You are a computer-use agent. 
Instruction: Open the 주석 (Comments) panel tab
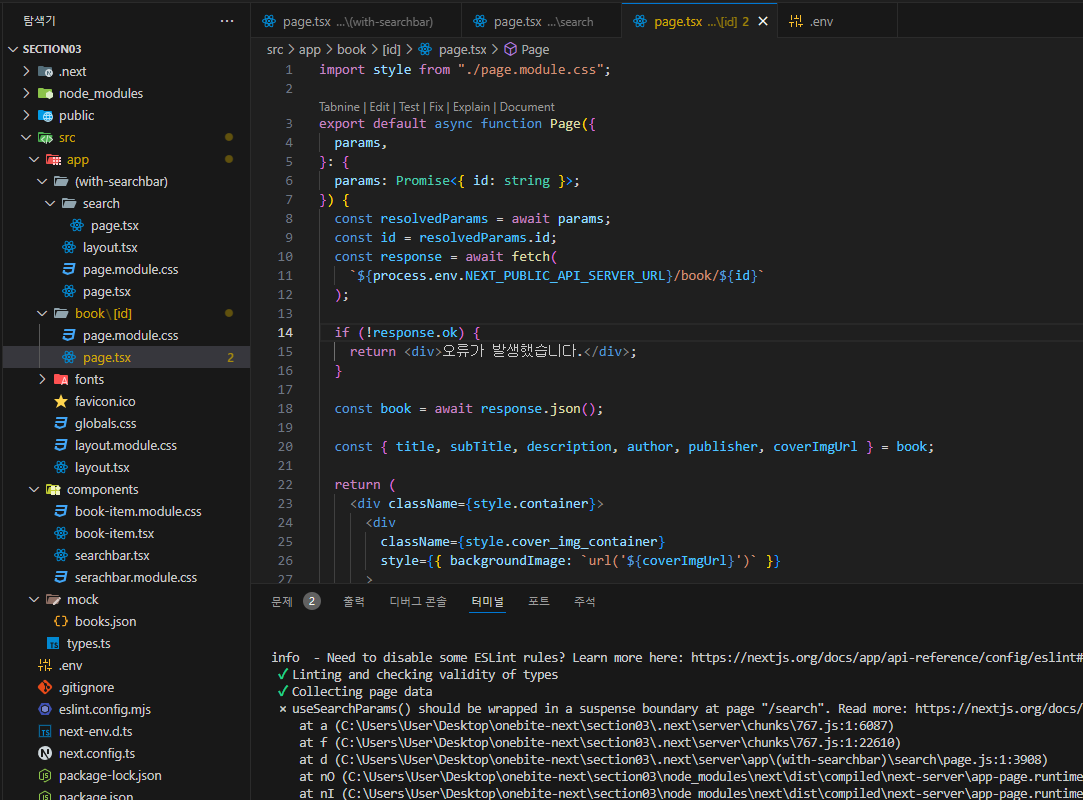point(584,602)
